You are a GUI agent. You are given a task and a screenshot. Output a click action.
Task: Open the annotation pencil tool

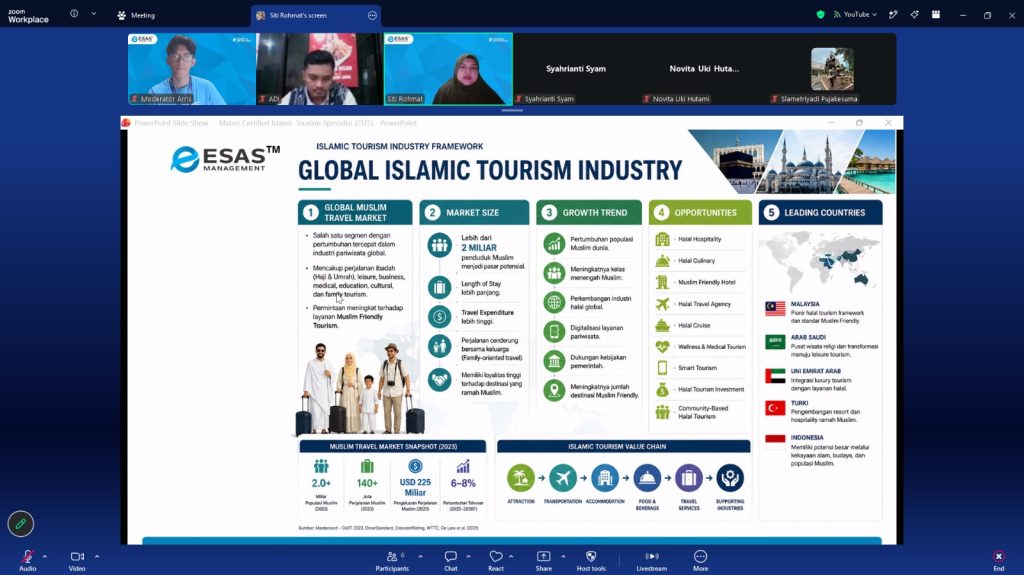pyautogui.click(x=21, y=523)
